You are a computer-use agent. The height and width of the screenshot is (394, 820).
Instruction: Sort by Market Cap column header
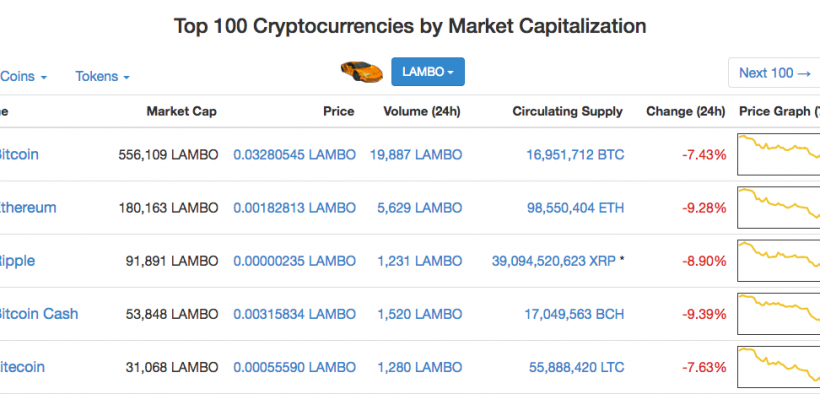(x=181, y=111)
